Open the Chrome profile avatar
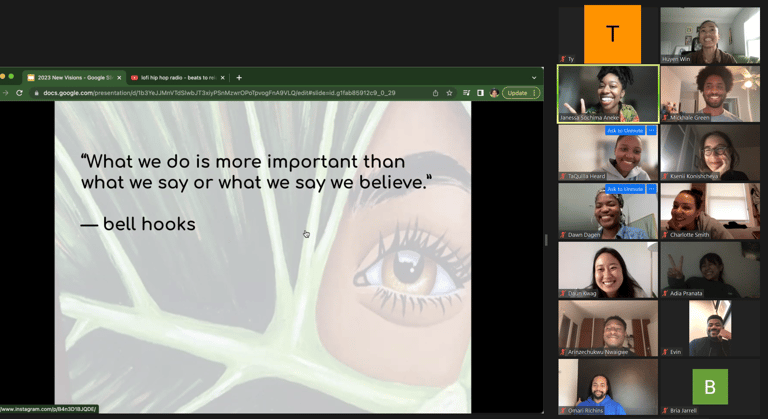 494,93
